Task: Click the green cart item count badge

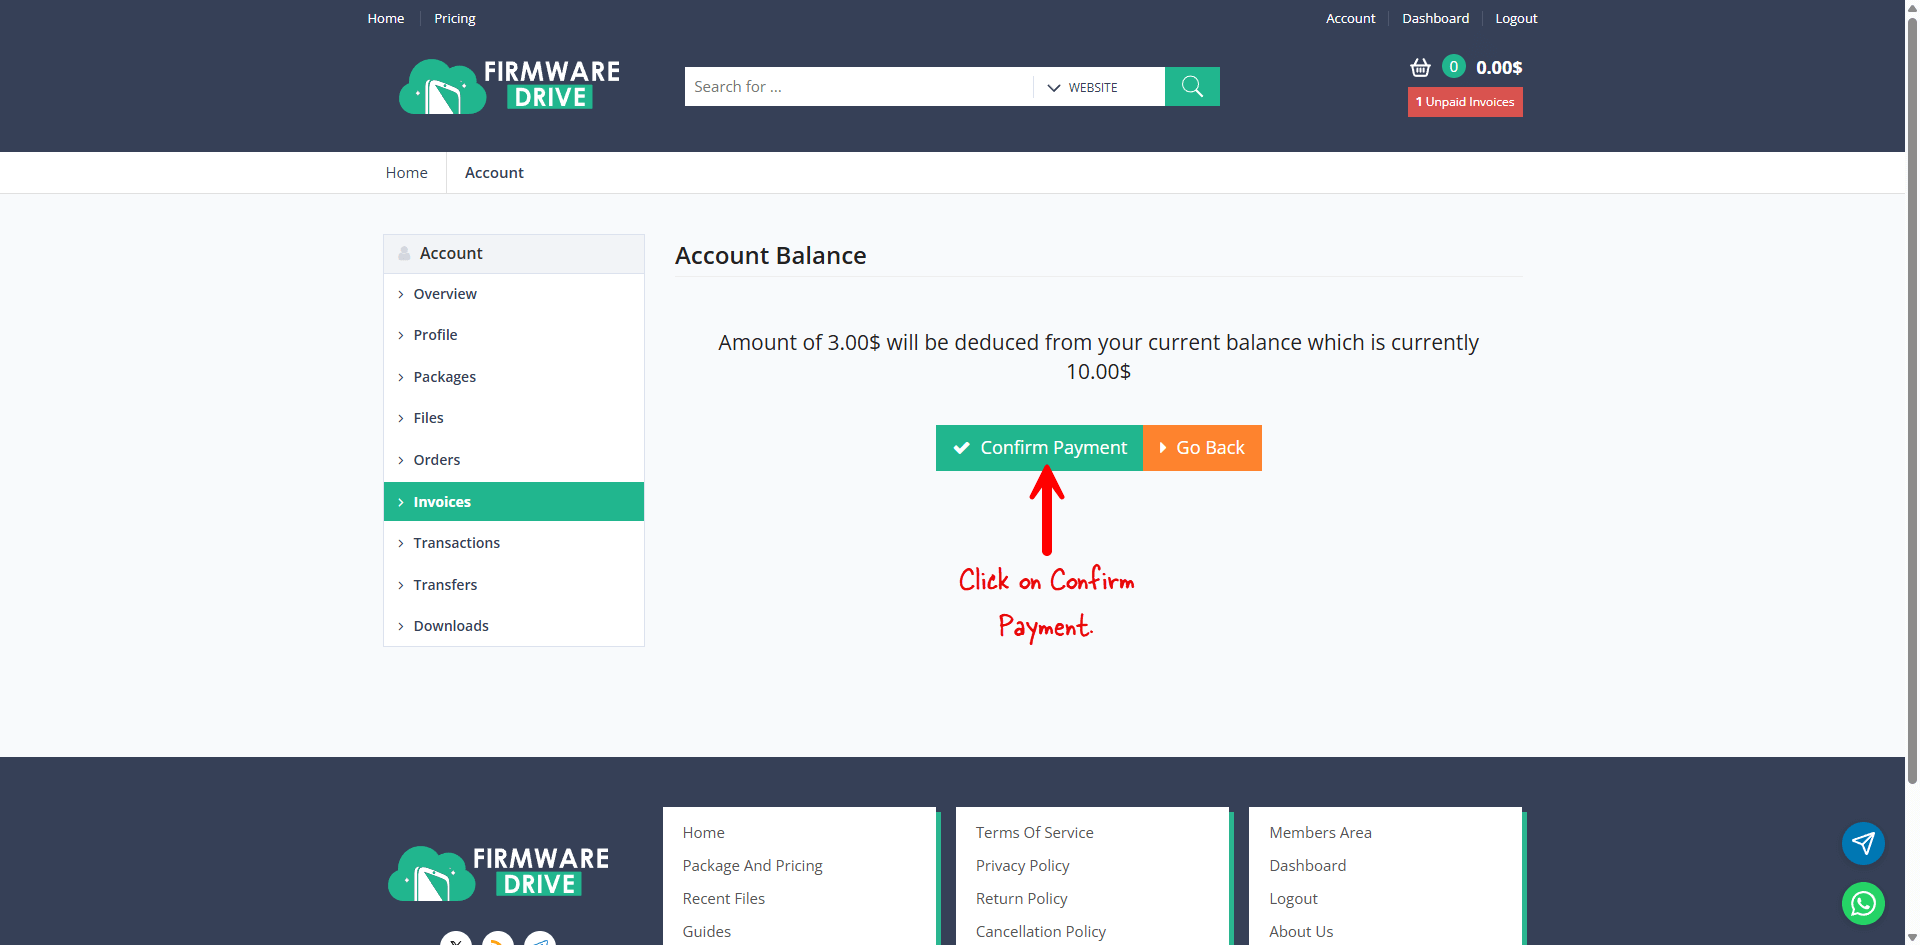Action: click(x=1454, y=67)
